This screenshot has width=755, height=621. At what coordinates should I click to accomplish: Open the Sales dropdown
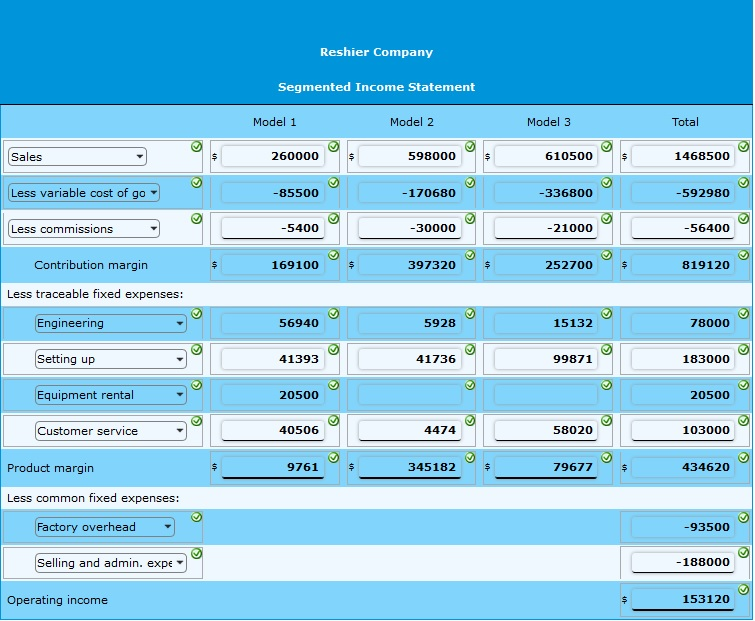tap(77, 157)
